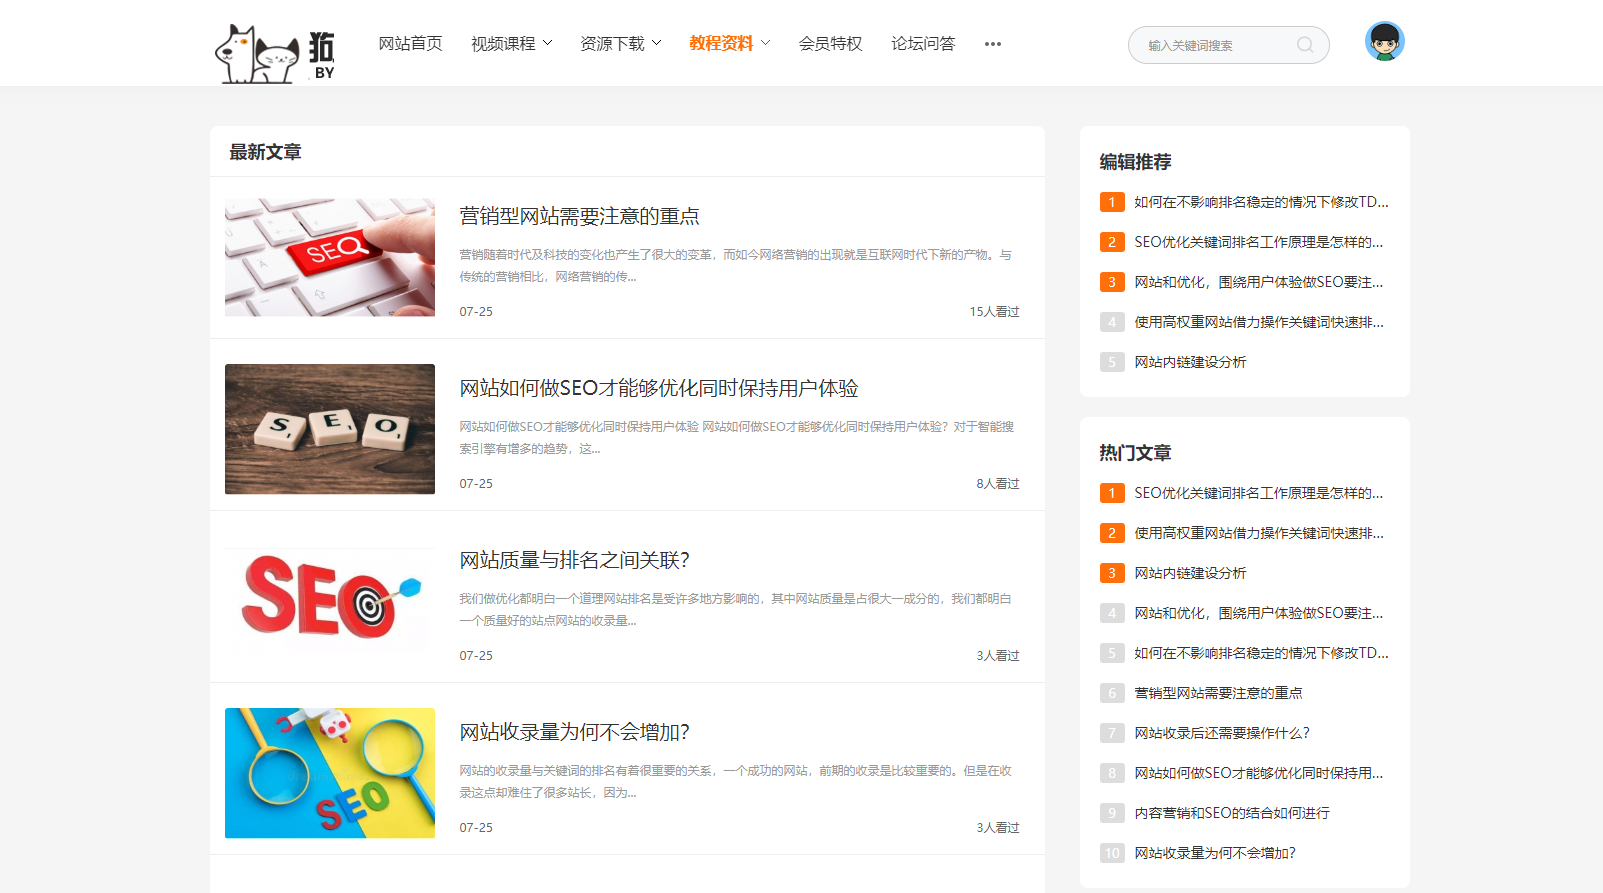Viewport: 1603px width, 893px height.
Task: Select the 教程资料 menu item
Action: [721, 43]
